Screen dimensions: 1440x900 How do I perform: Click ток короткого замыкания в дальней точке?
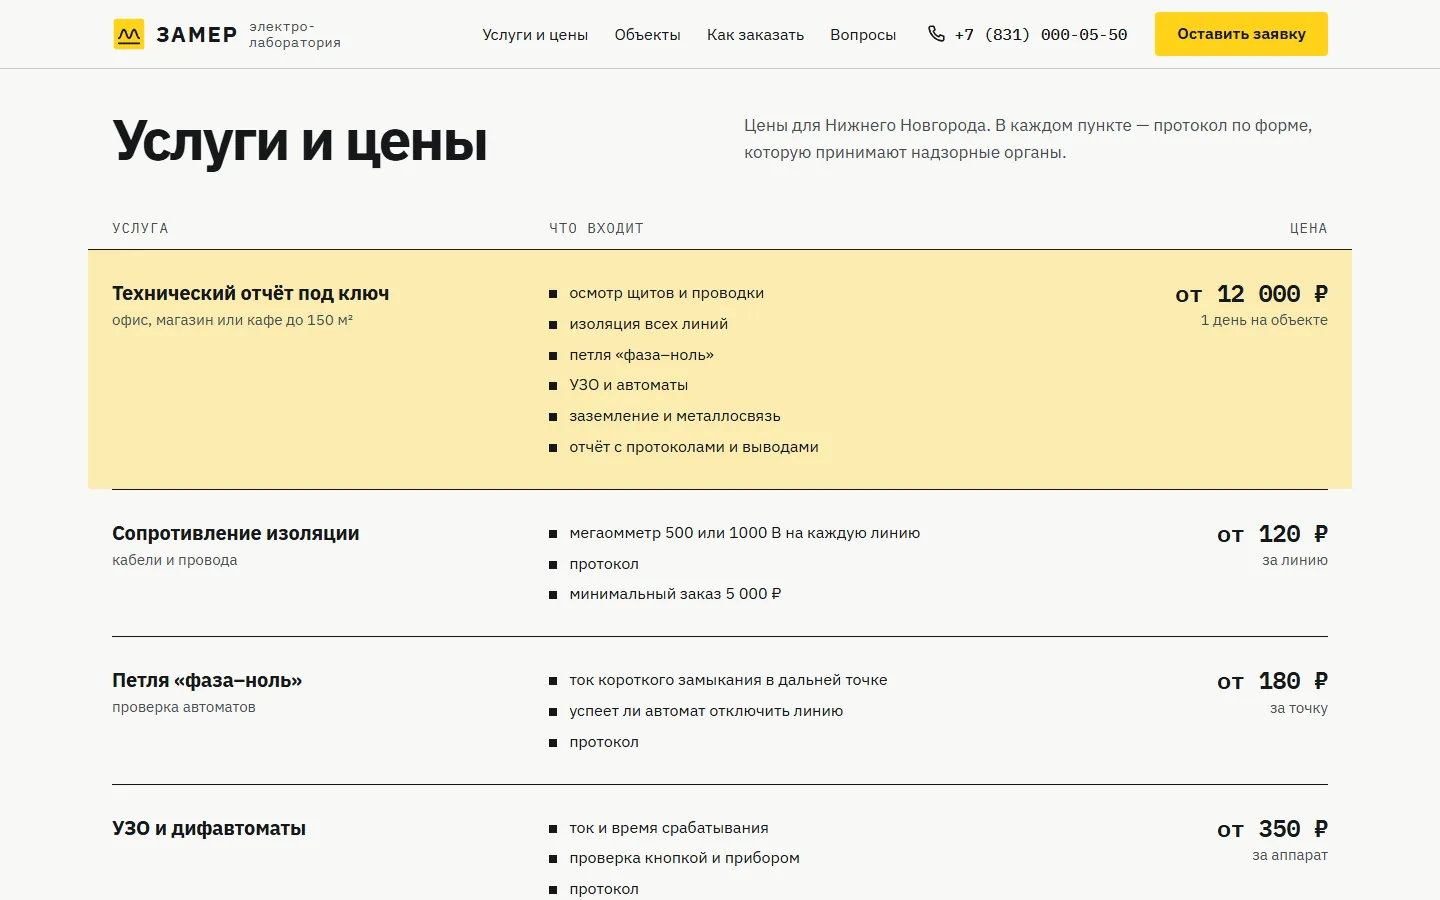point(728,680)
